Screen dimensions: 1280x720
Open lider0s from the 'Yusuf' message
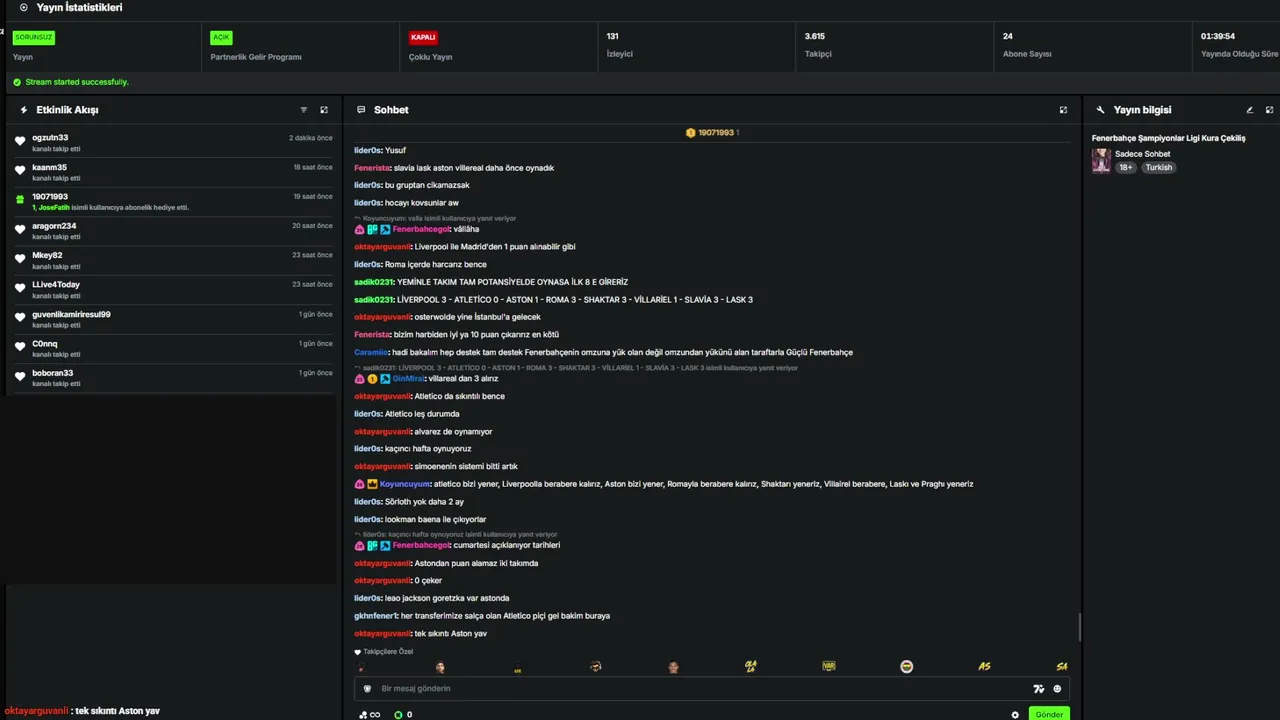tap(368, 150)
